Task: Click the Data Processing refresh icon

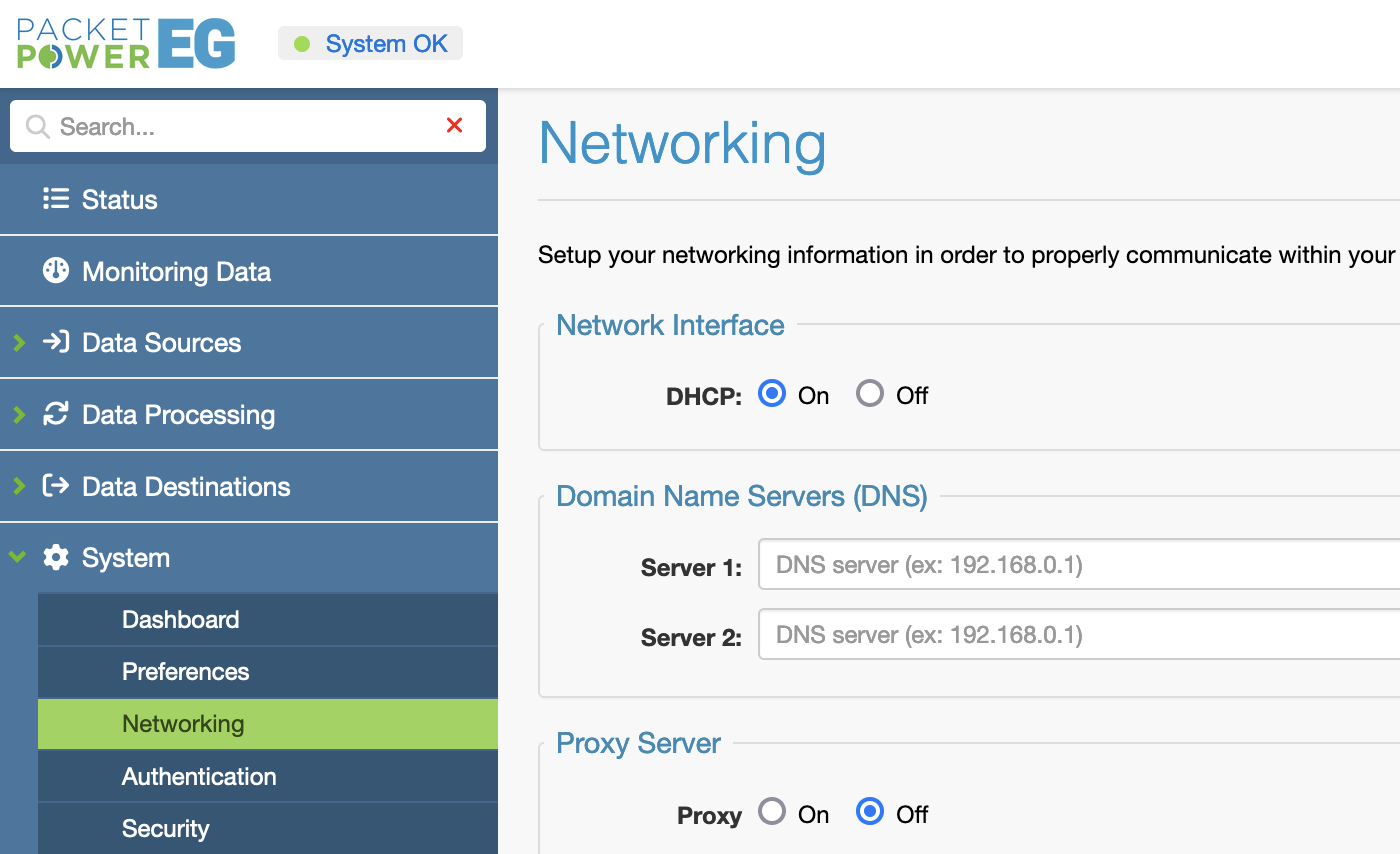Action: click(55, 414)
